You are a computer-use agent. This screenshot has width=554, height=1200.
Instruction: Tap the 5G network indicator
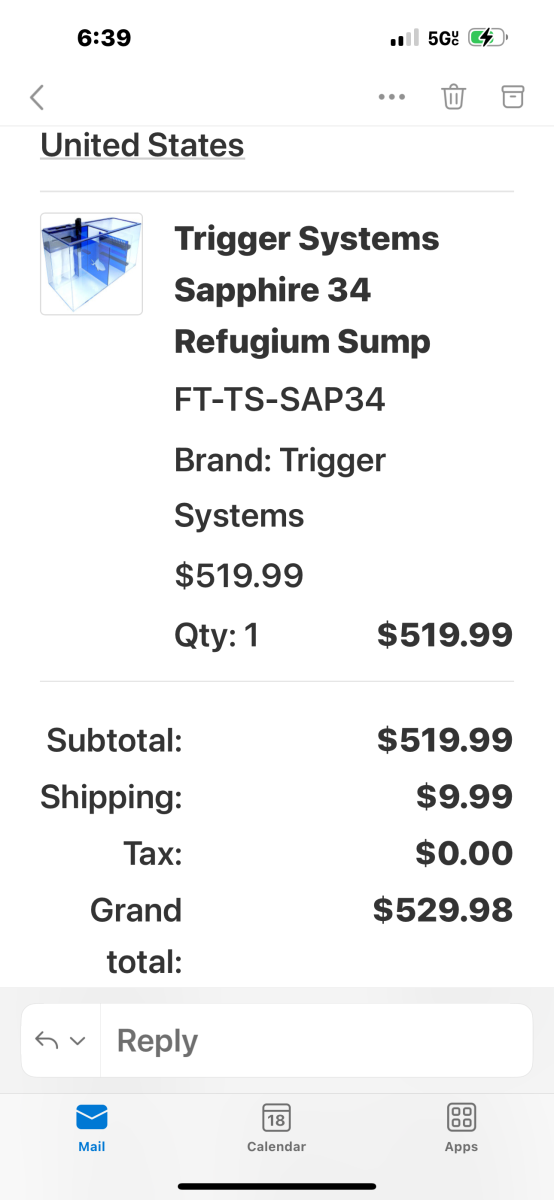click(443, 38)
